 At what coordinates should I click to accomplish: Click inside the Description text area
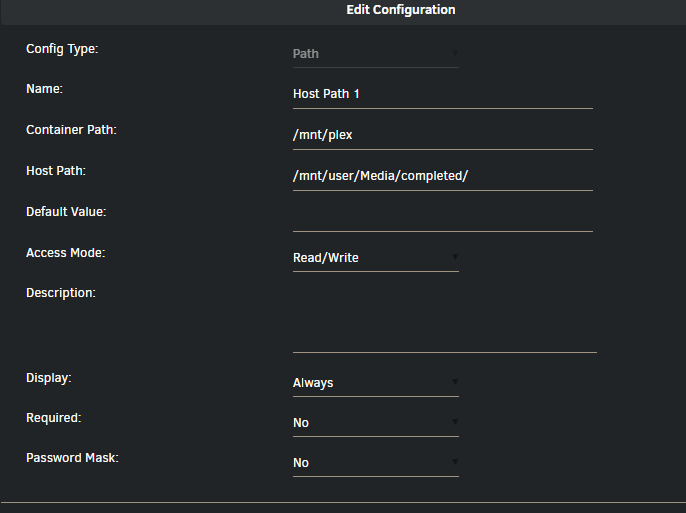[444, 320]
